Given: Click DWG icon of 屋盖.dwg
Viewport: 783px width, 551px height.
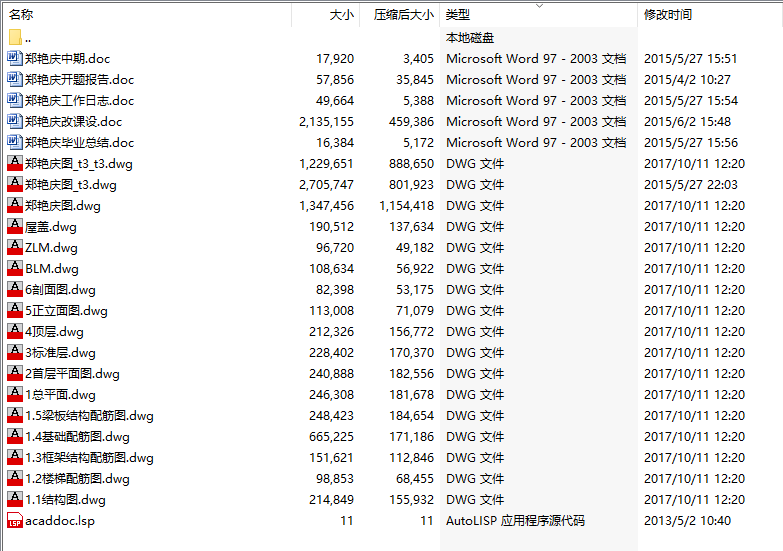Looking at the screenshot, I should pos(15,226).
